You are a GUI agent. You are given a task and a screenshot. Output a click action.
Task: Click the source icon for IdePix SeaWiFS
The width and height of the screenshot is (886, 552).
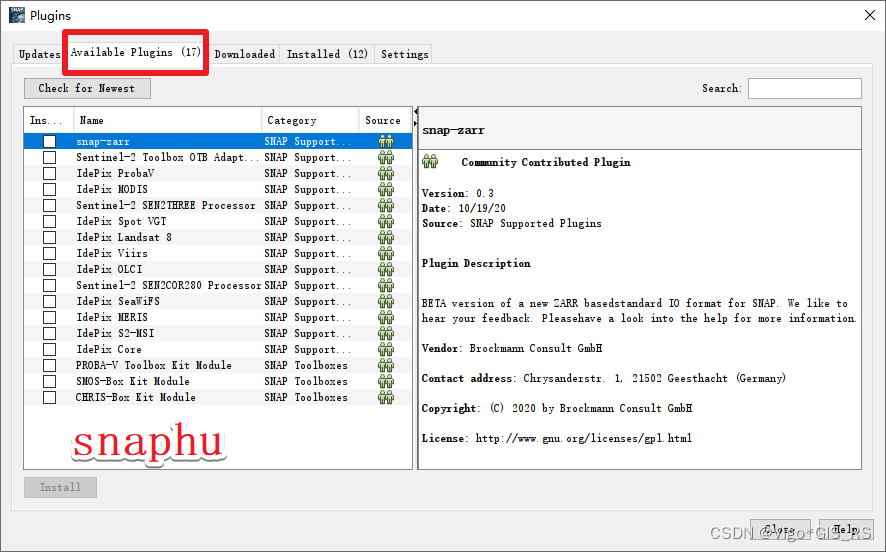click(386, 302)
